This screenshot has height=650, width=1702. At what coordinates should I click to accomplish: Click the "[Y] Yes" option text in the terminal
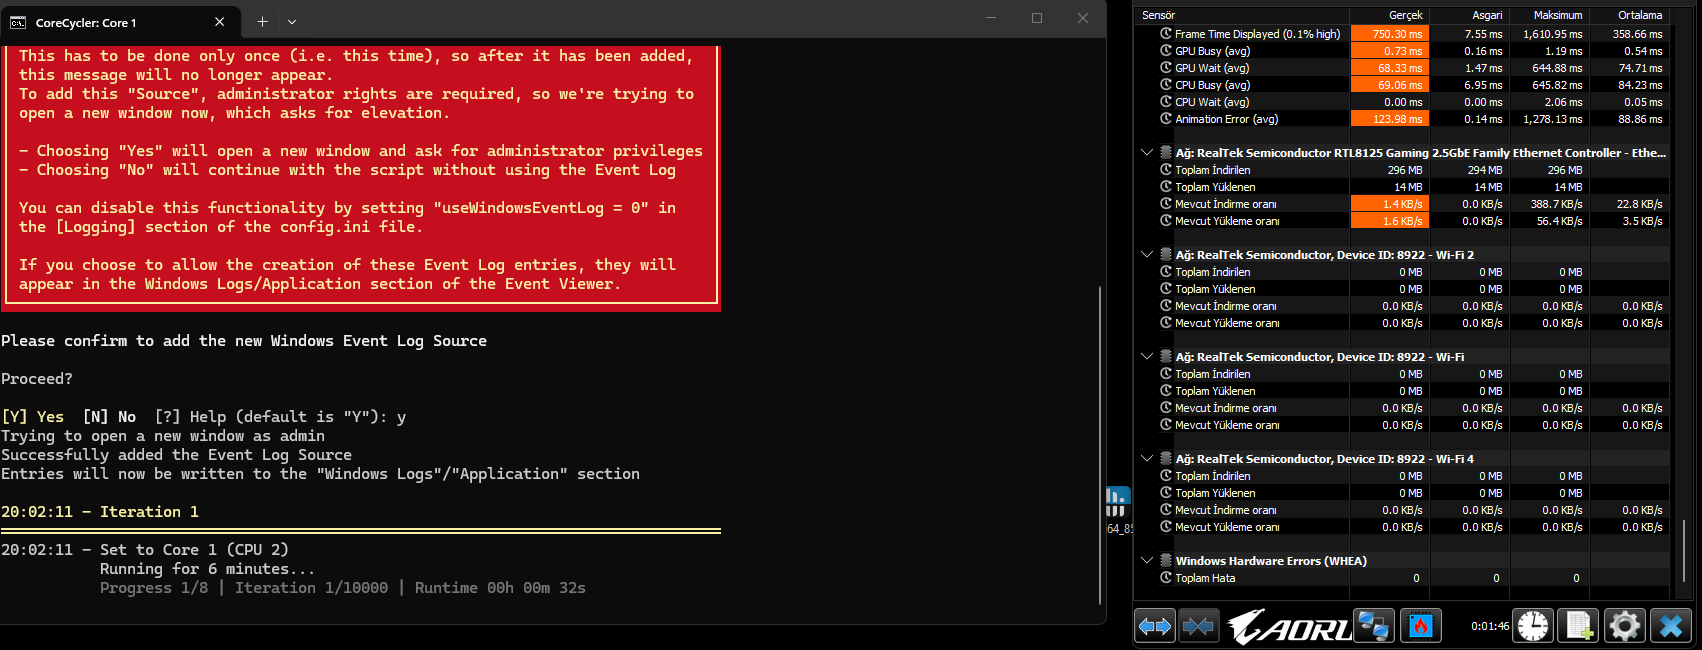pos(33,417)
